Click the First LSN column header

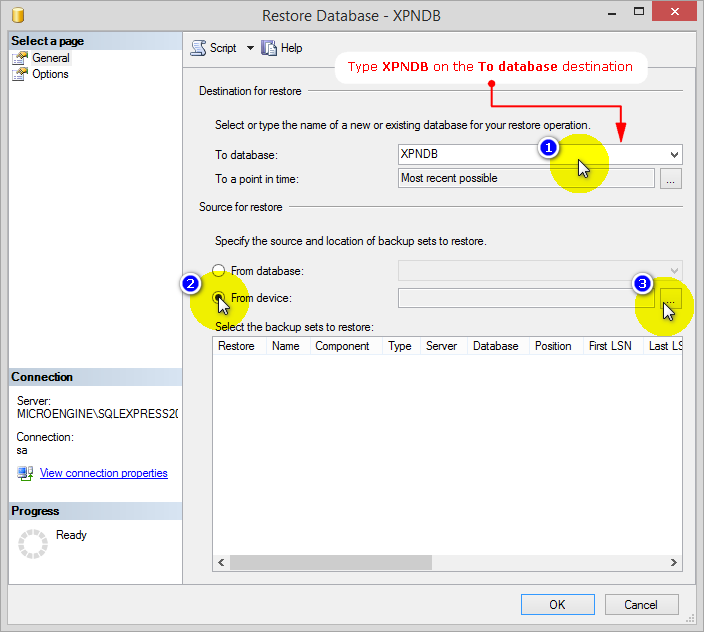tap(610, 346)
